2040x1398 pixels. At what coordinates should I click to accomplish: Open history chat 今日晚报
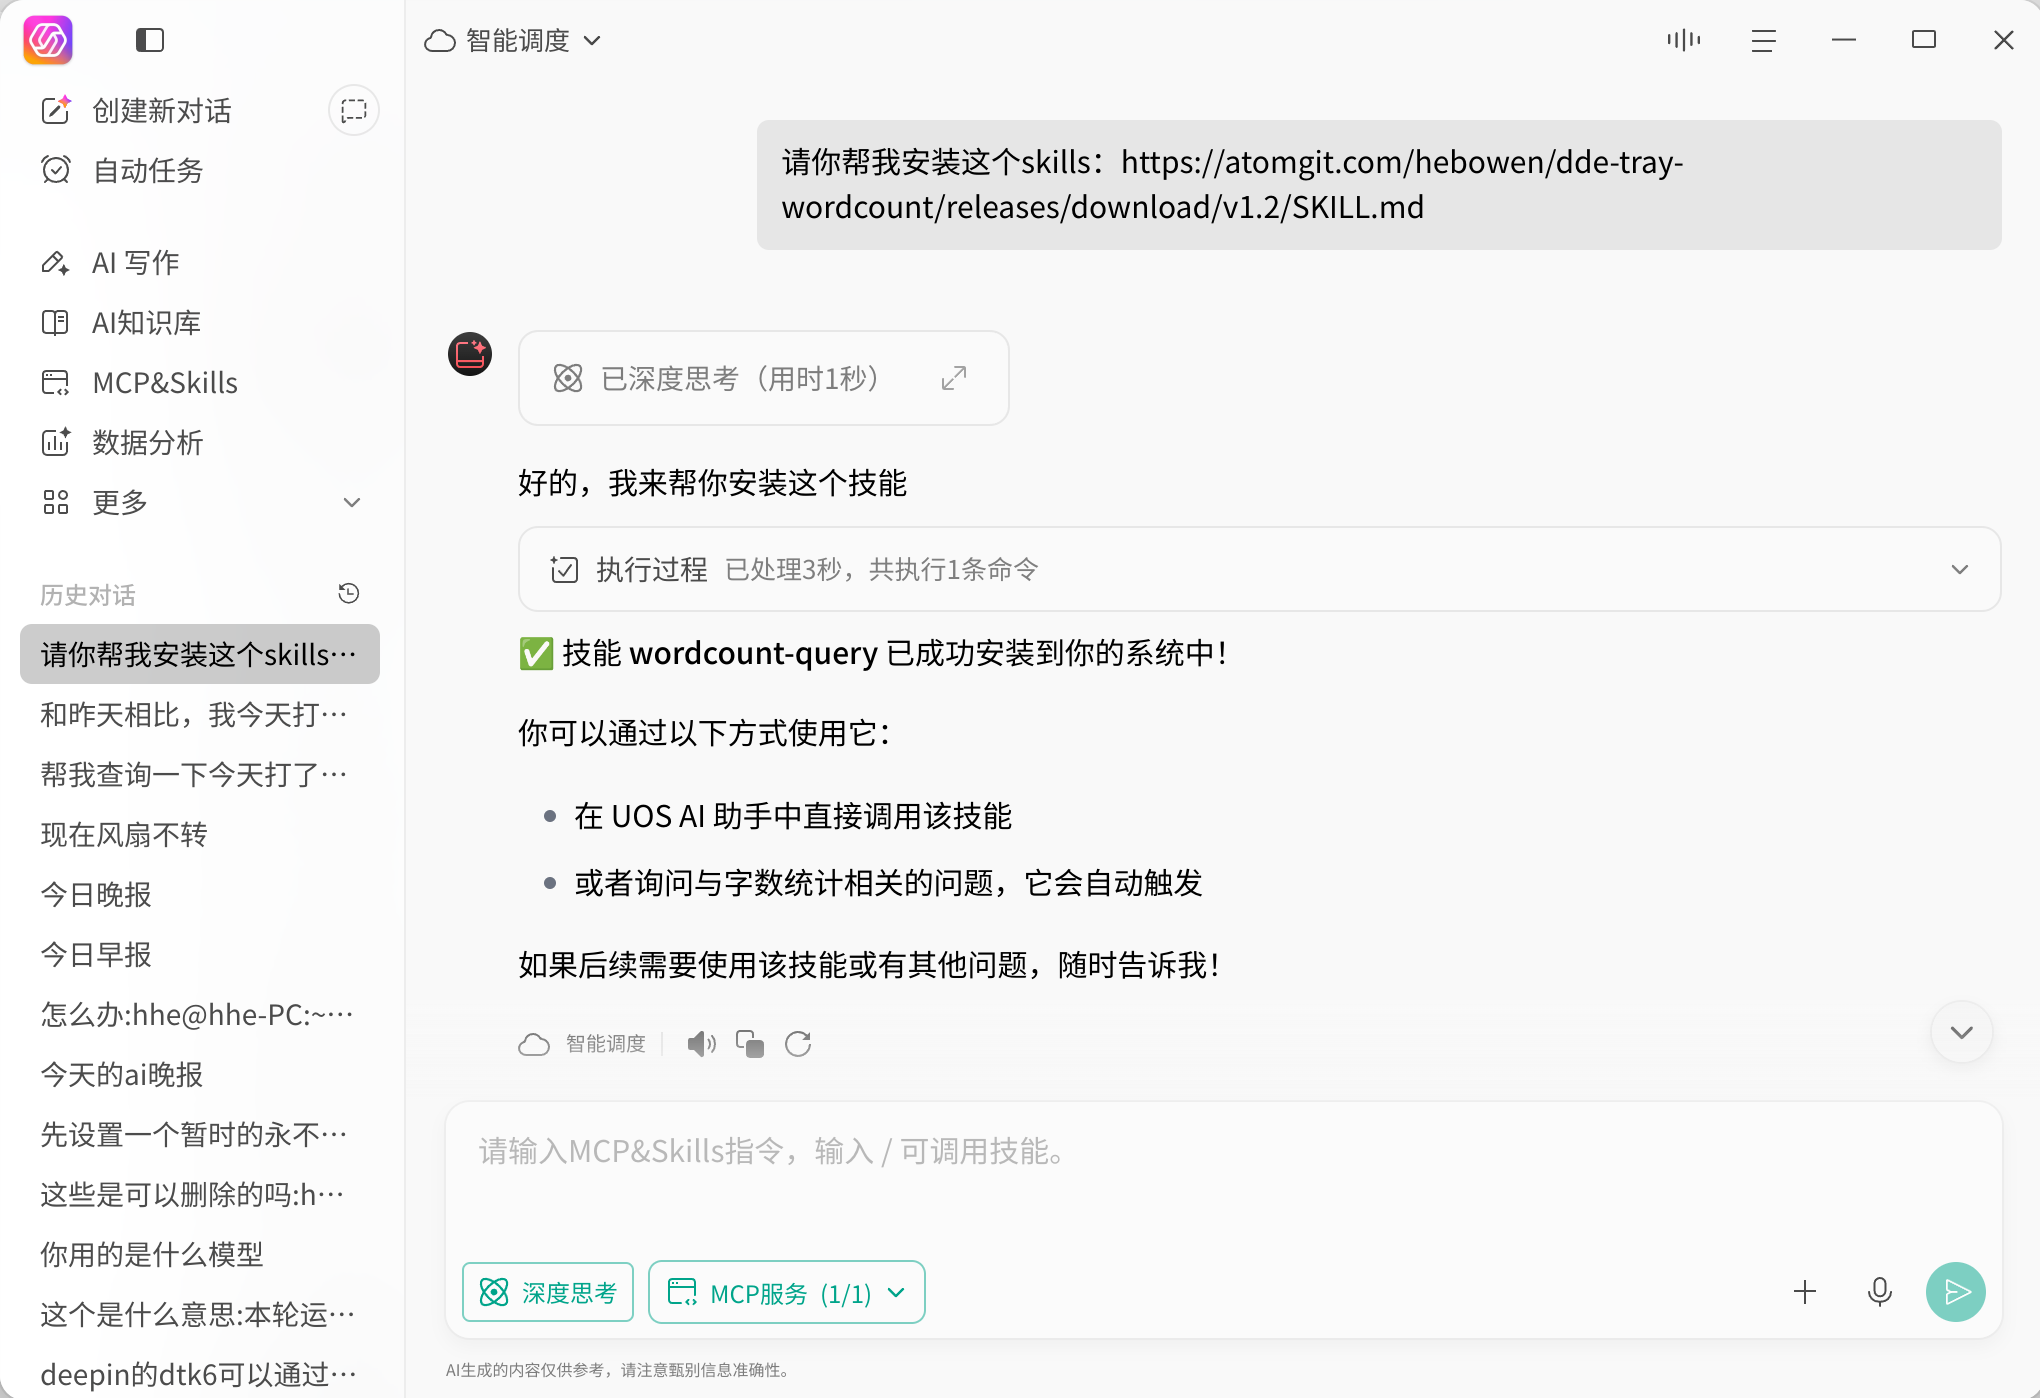coord(200,894)
